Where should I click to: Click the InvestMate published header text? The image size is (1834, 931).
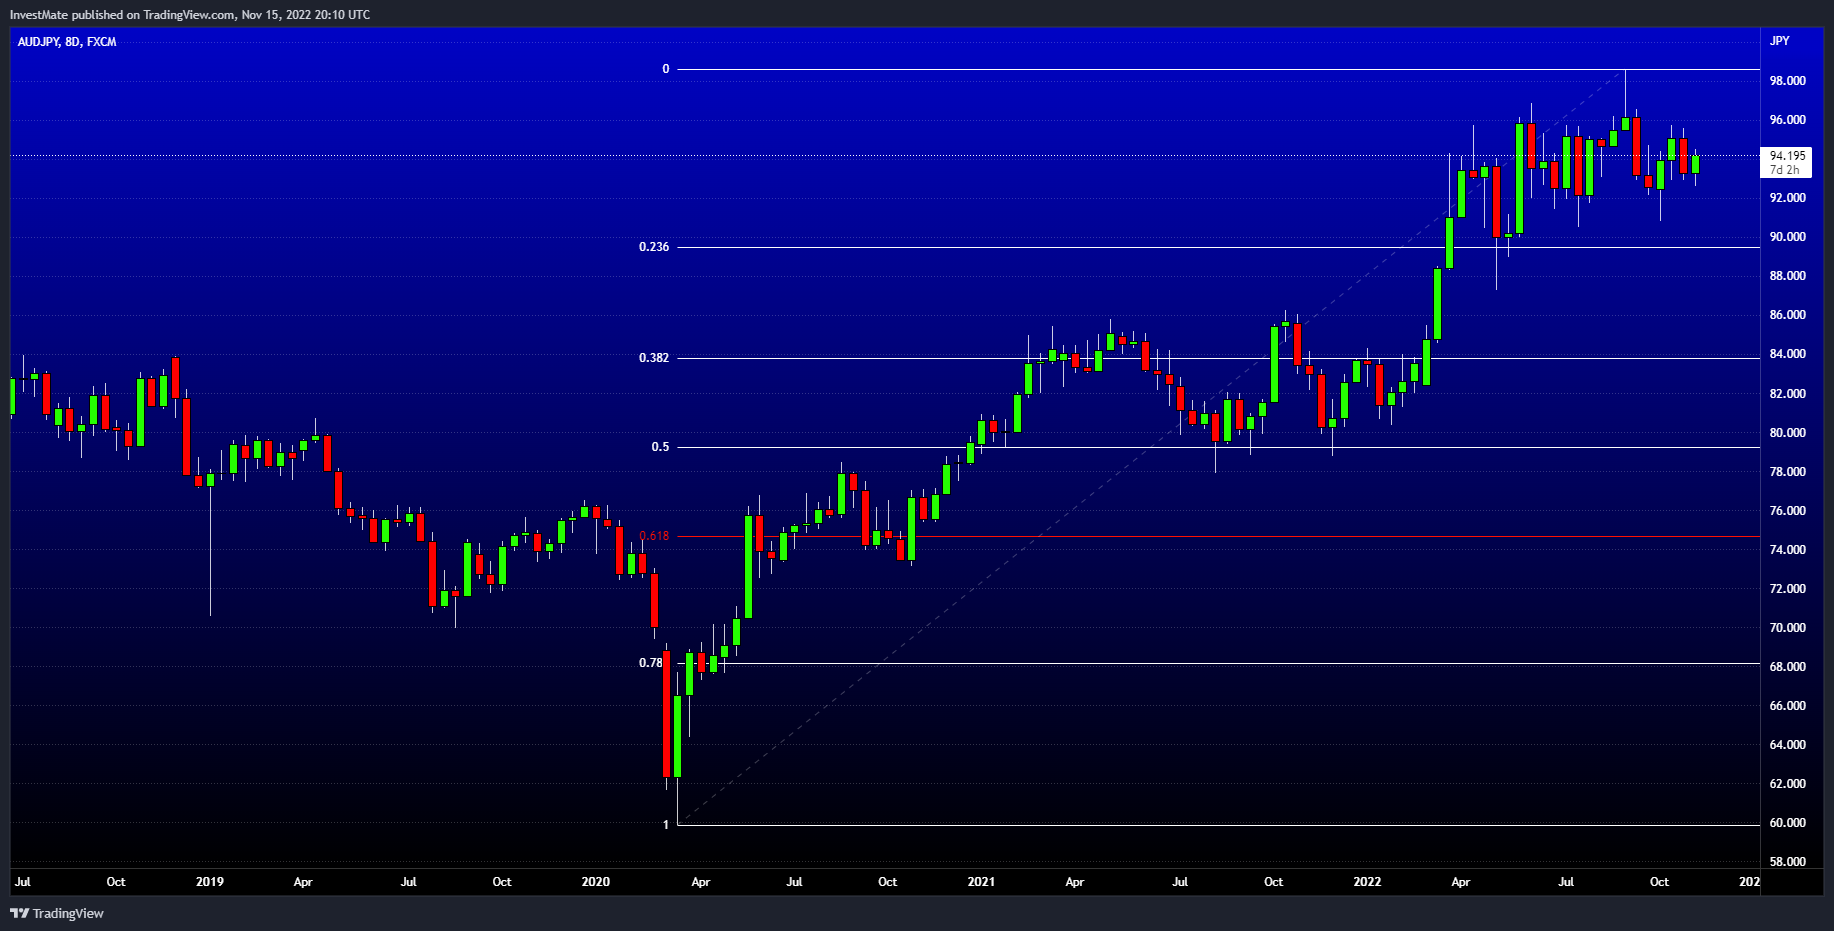(x=190, y=15)
